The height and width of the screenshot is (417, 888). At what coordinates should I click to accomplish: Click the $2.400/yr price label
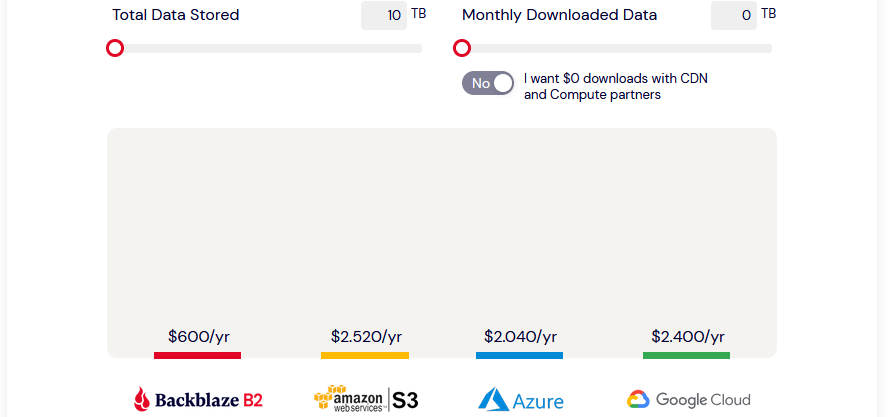(x=688, y=337)
